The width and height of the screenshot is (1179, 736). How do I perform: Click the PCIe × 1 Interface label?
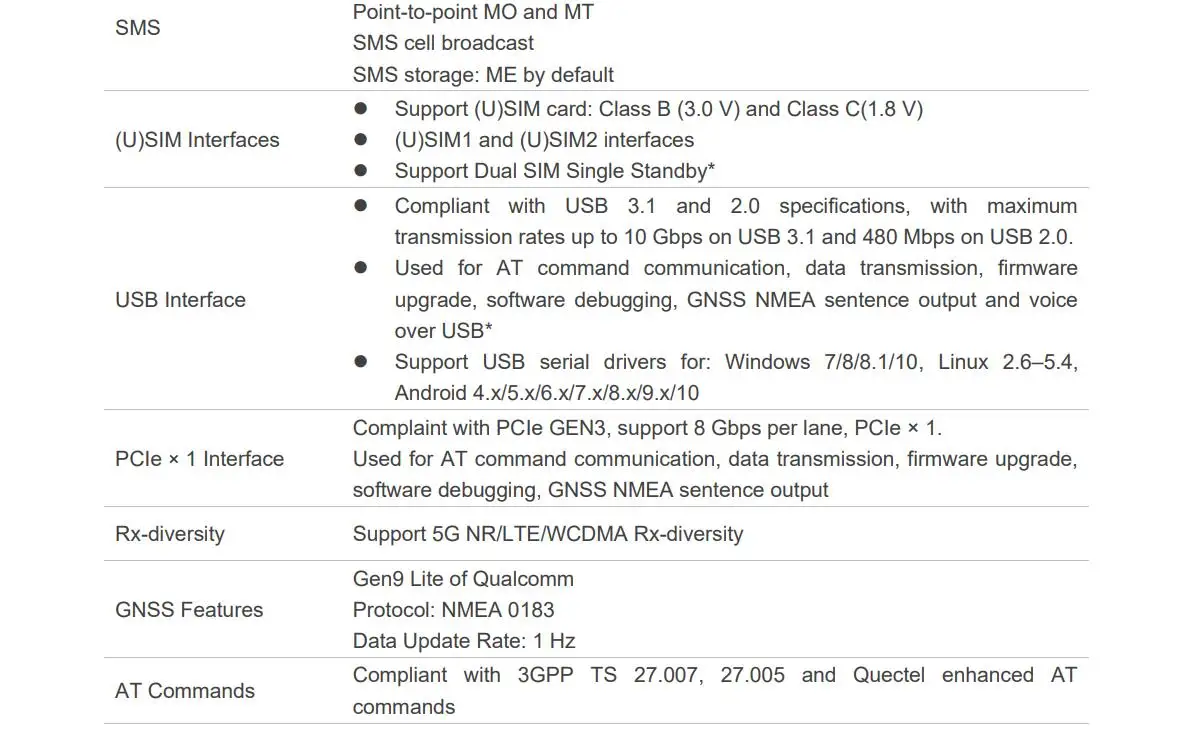199,459
